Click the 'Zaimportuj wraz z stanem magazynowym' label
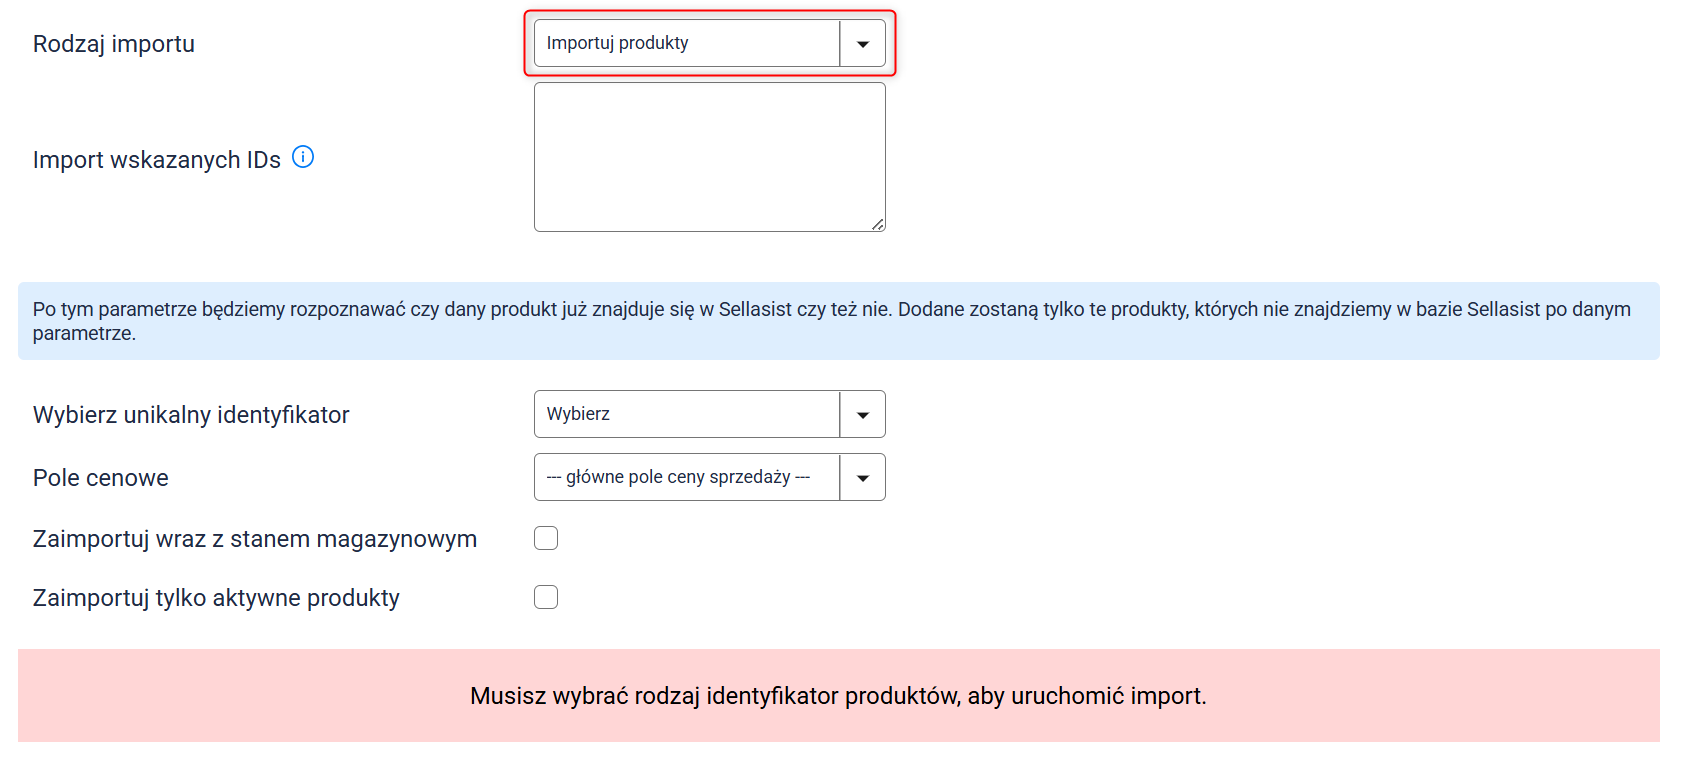Screen dimensions: 1682x761 pos(255,539)
